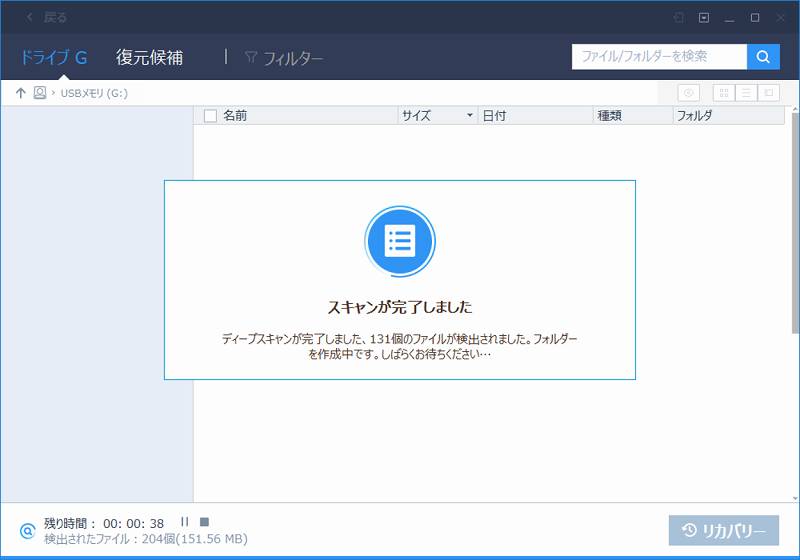Switch to the 復元候補 tab

pyautogui.click(x=149, y=57)
